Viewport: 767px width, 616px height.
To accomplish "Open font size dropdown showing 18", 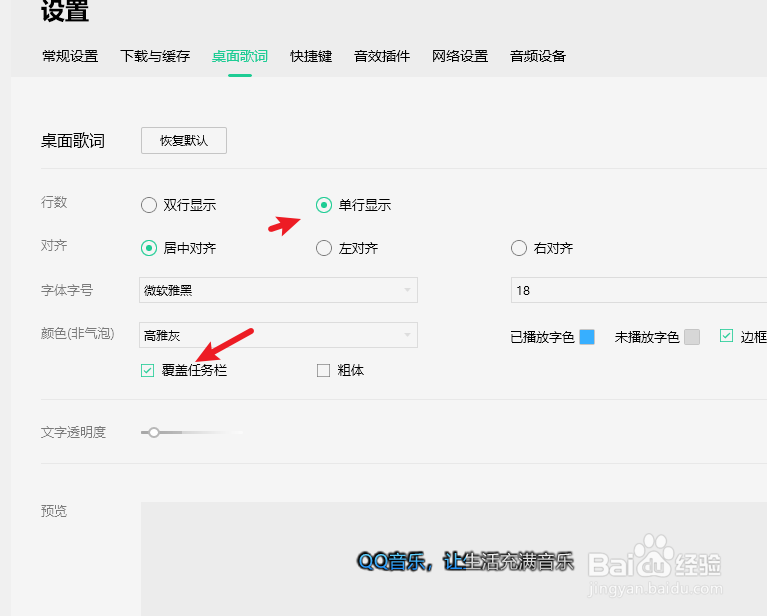I will [x=639, y=290].
